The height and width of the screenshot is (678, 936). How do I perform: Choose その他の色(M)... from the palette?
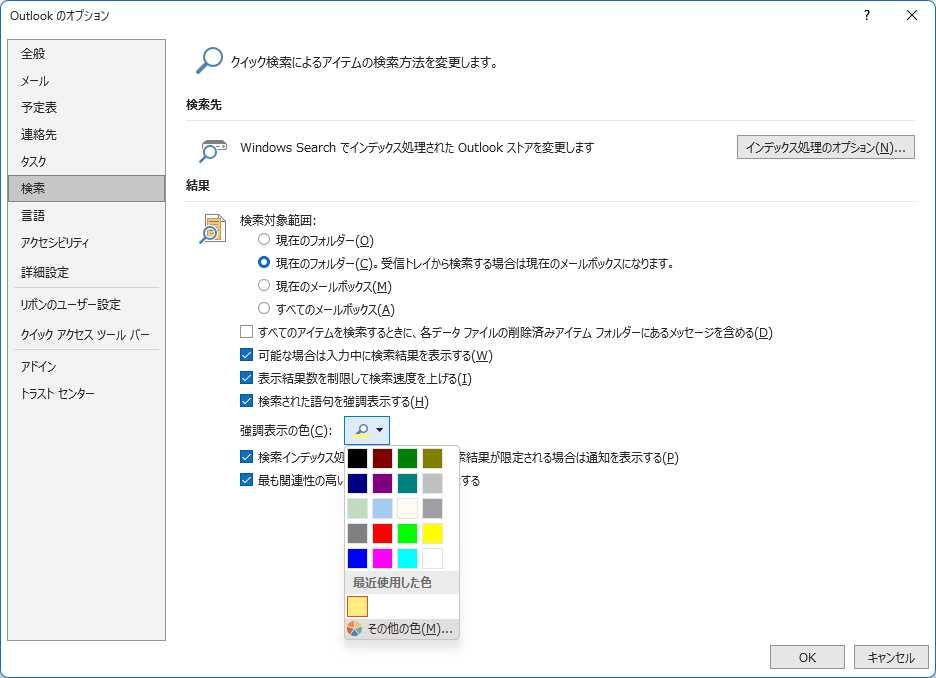point(402,628)
